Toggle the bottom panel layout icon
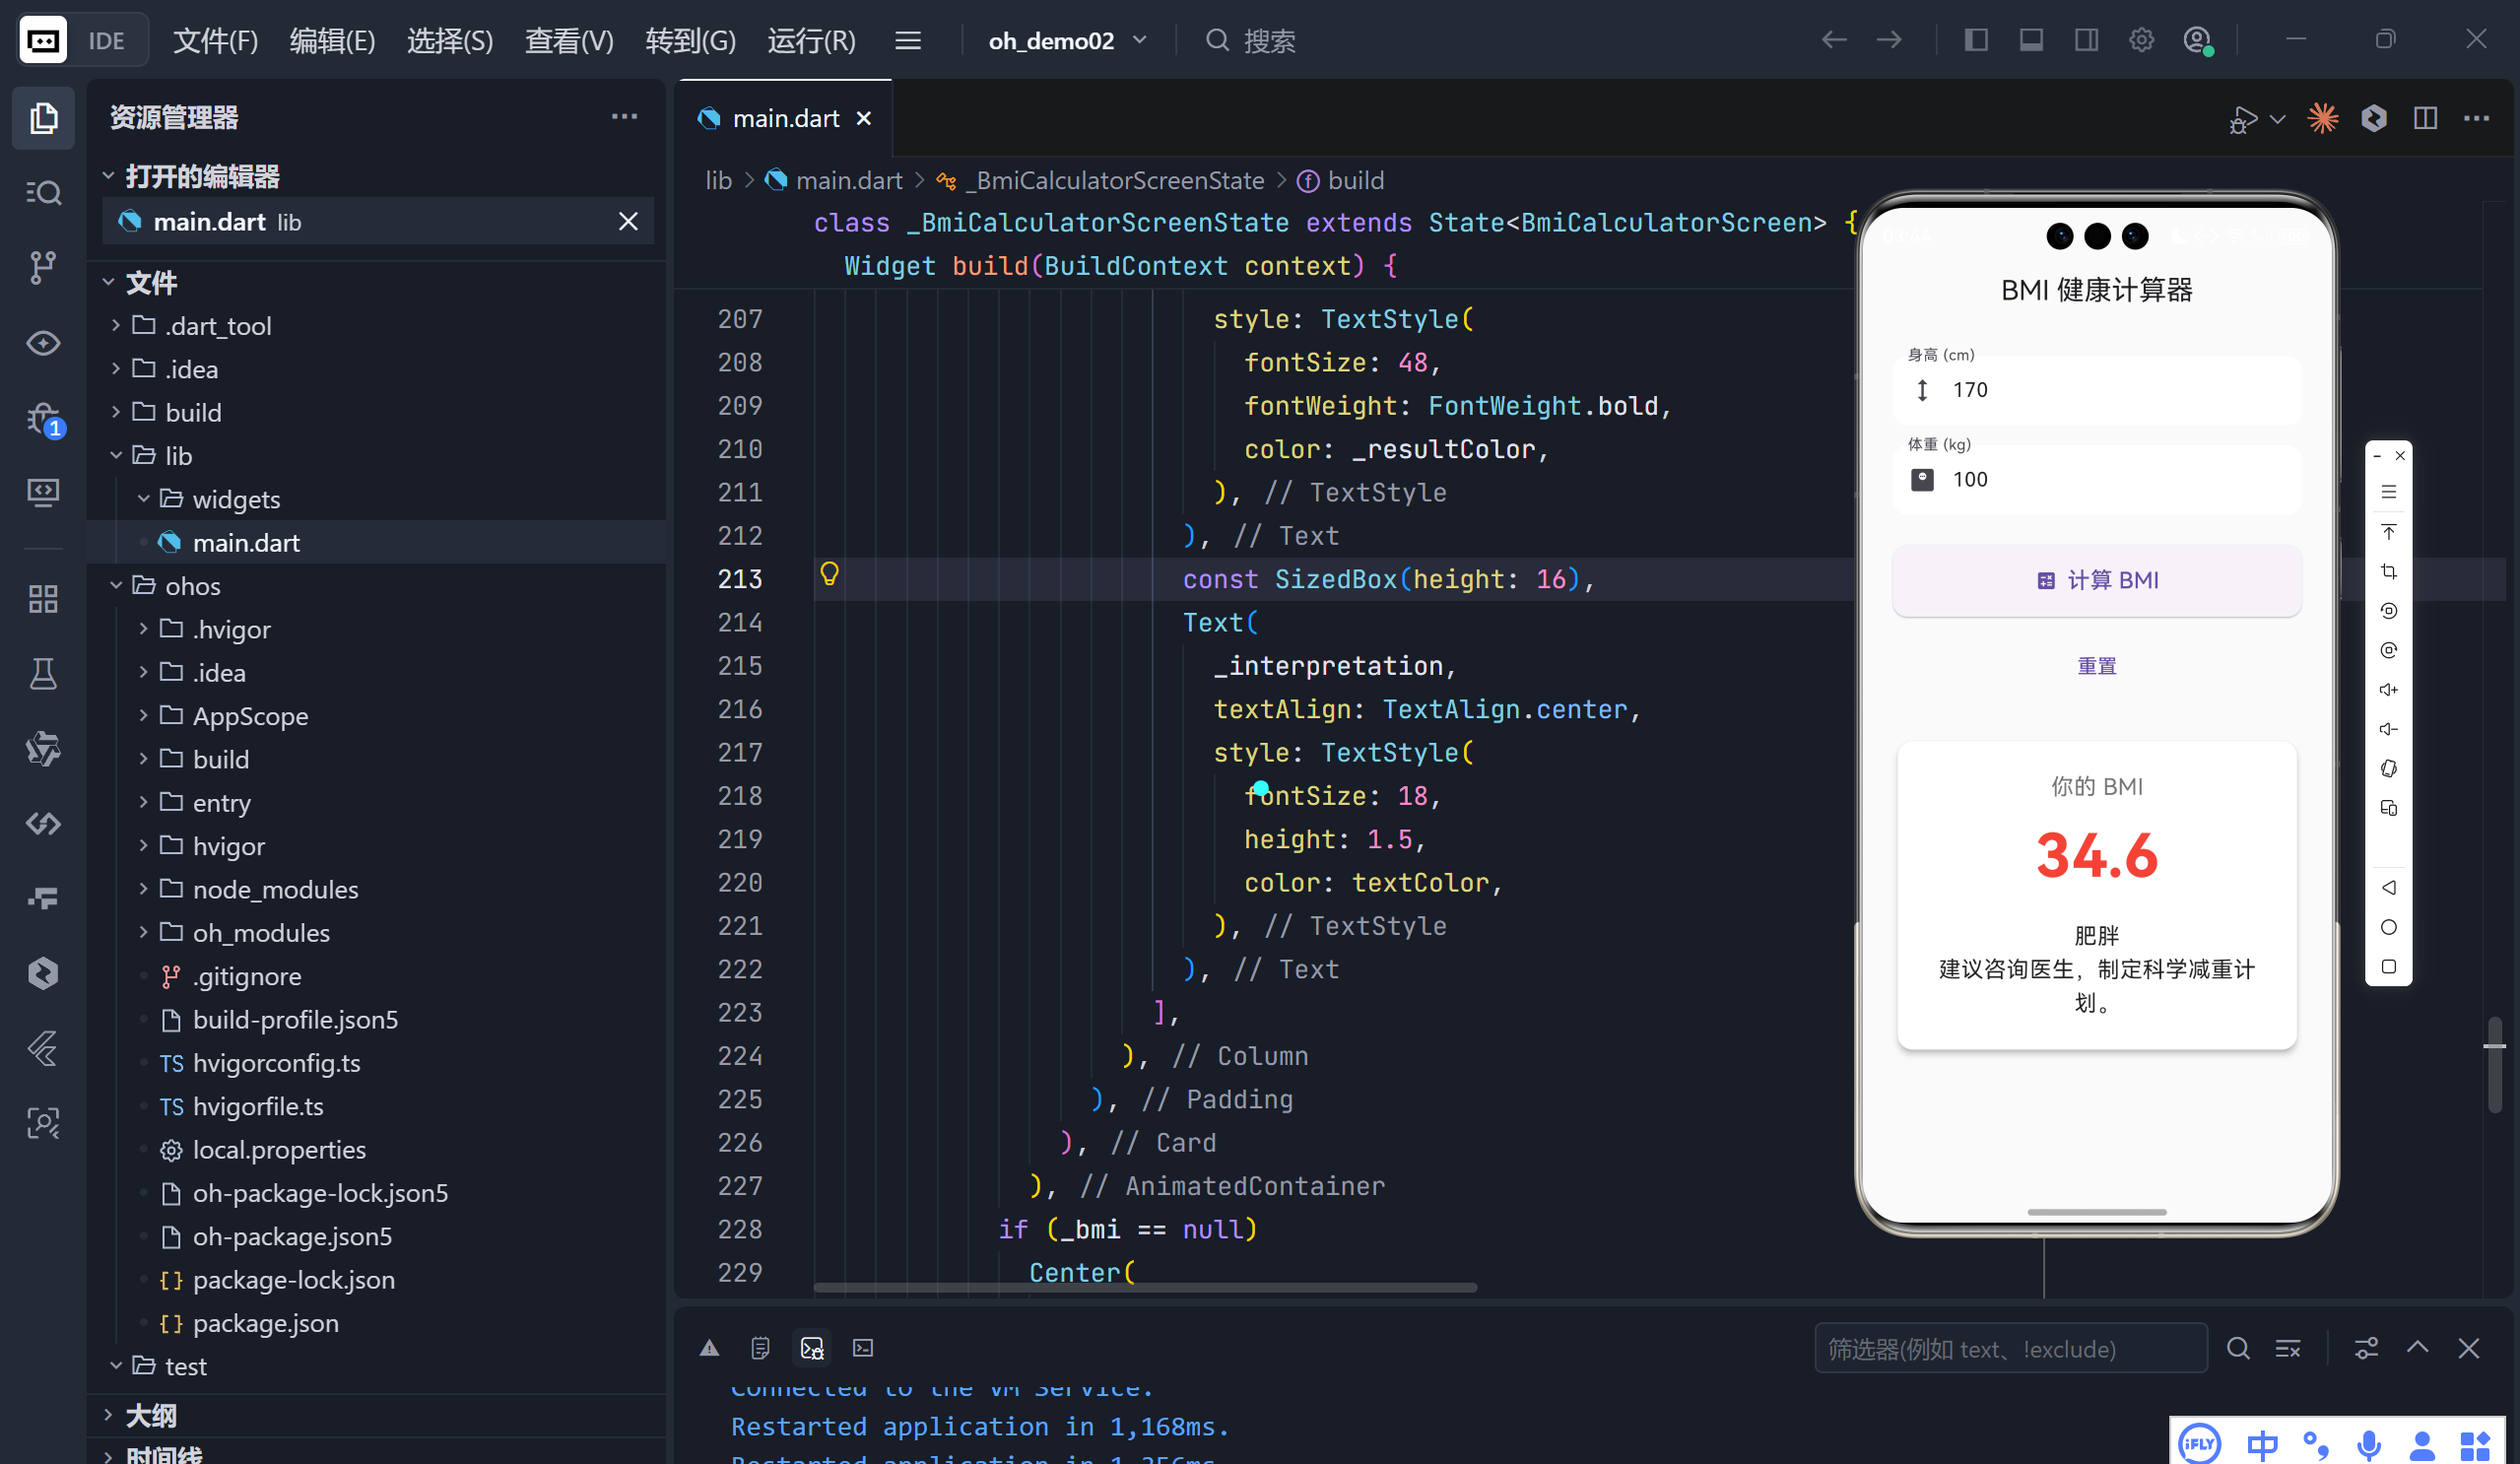Screen dimensions: 2520x1464 [x=2030, y=40]
